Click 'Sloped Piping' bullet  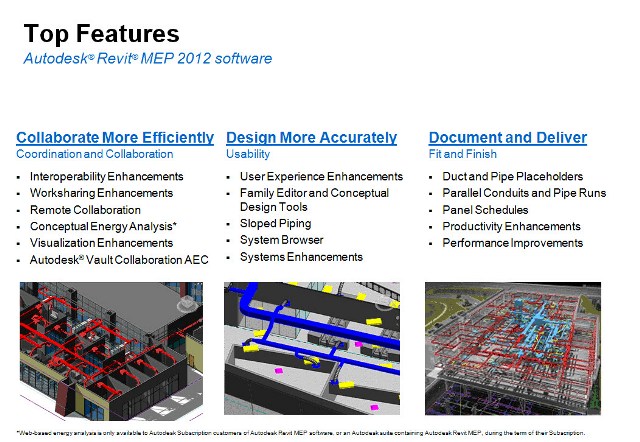tap(276, 224)
